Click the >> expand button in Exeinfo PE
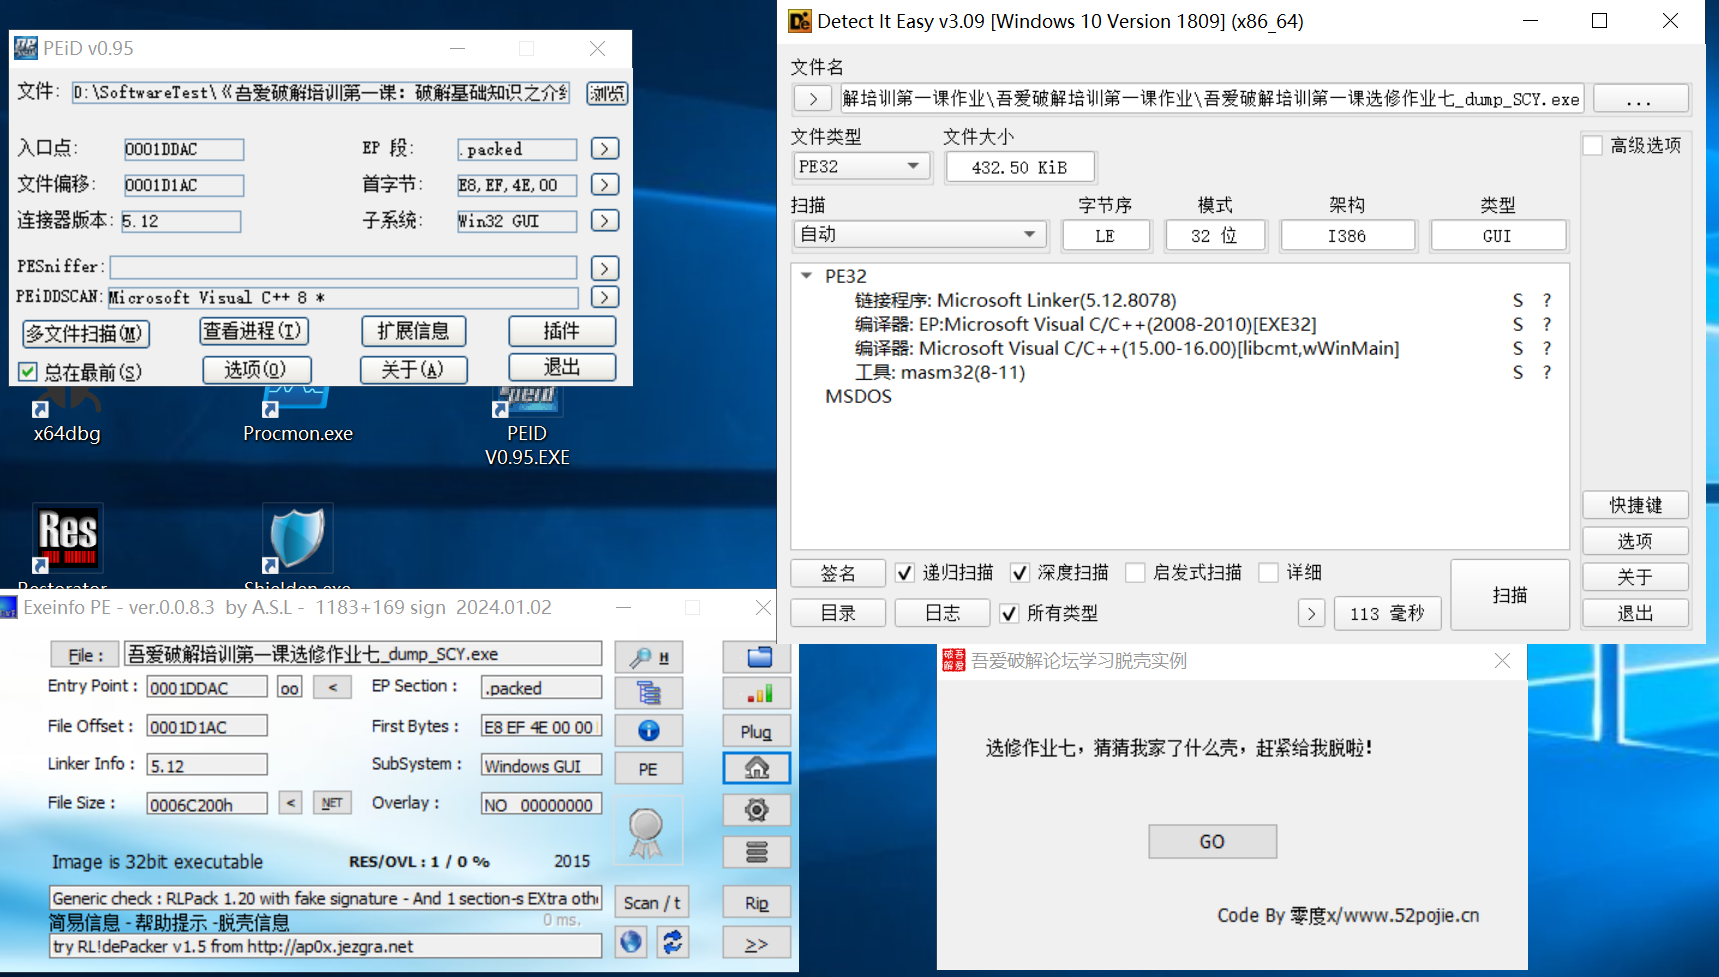The height and width of the screenshot is (977, 1719). (x=757, y=942)
